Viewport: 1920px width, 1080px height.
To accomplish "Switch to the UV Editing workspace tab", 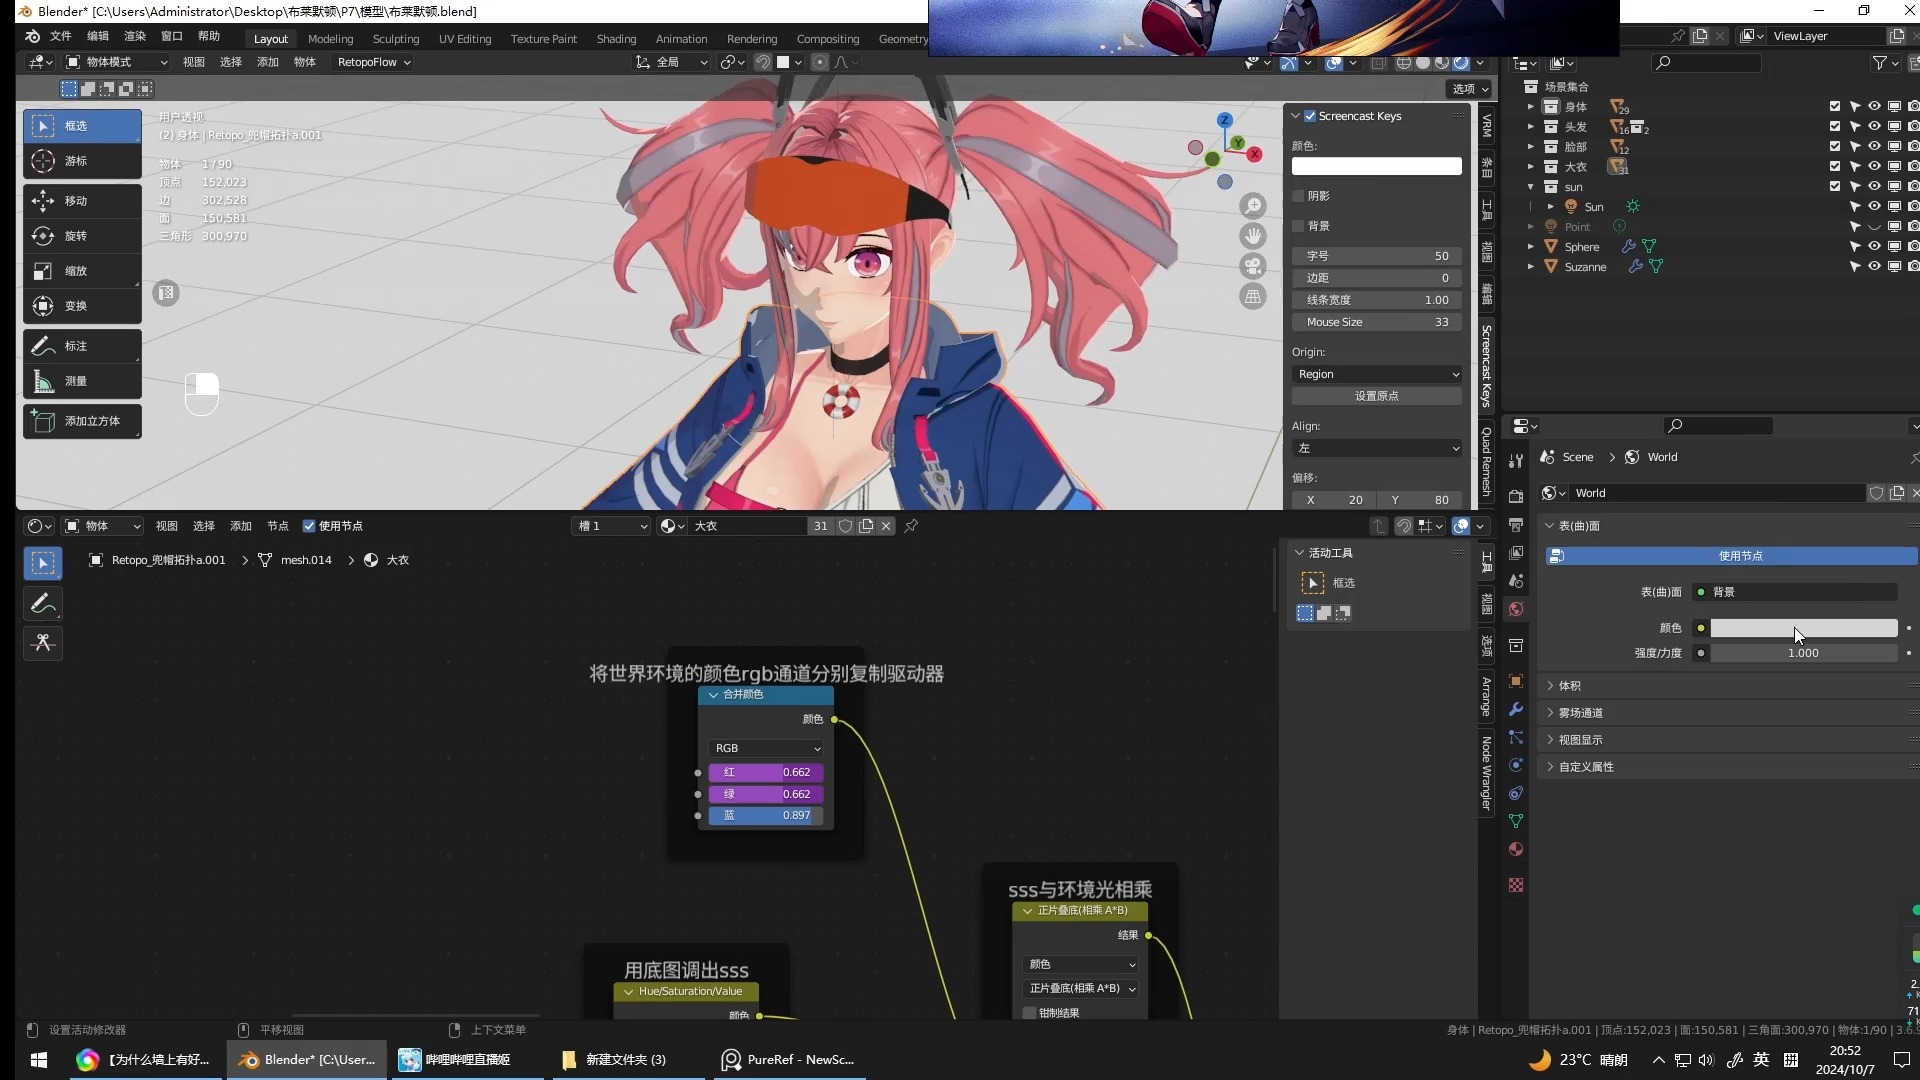I will pyautogui.click(x=465, y=39).
